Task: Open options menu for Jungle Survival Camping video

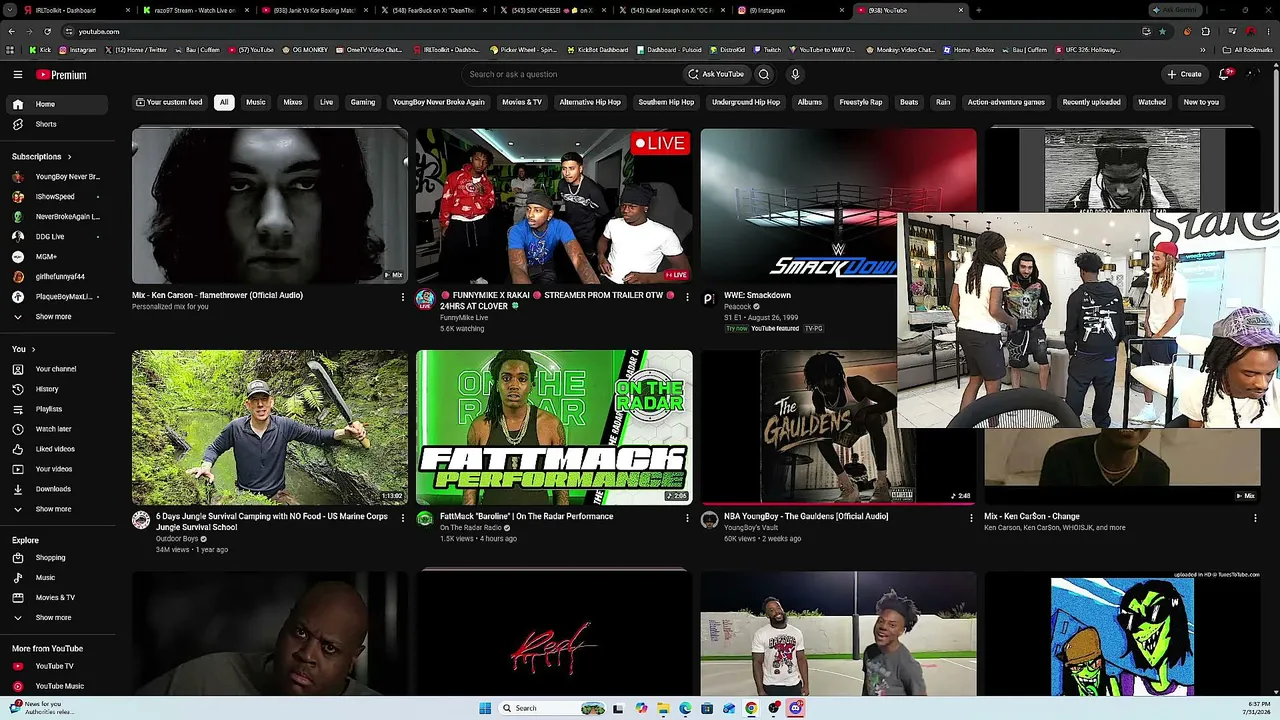Action: (403, 518)
